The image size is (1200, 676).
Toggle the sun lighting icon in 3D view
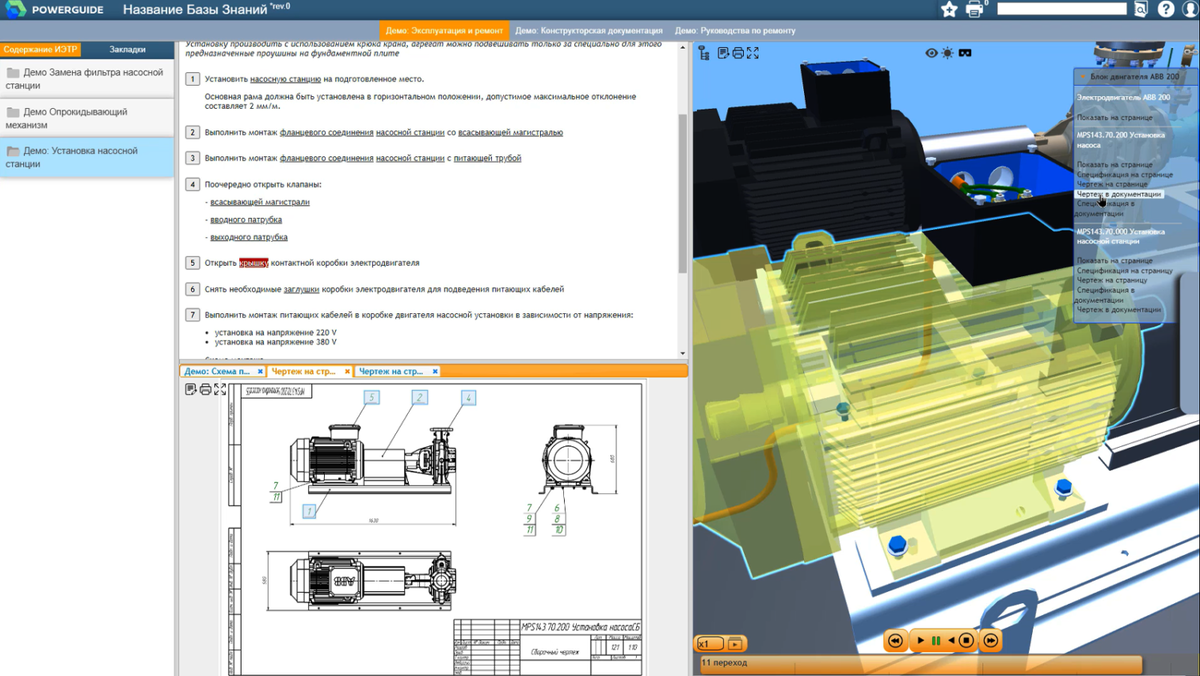click(948, 53)
